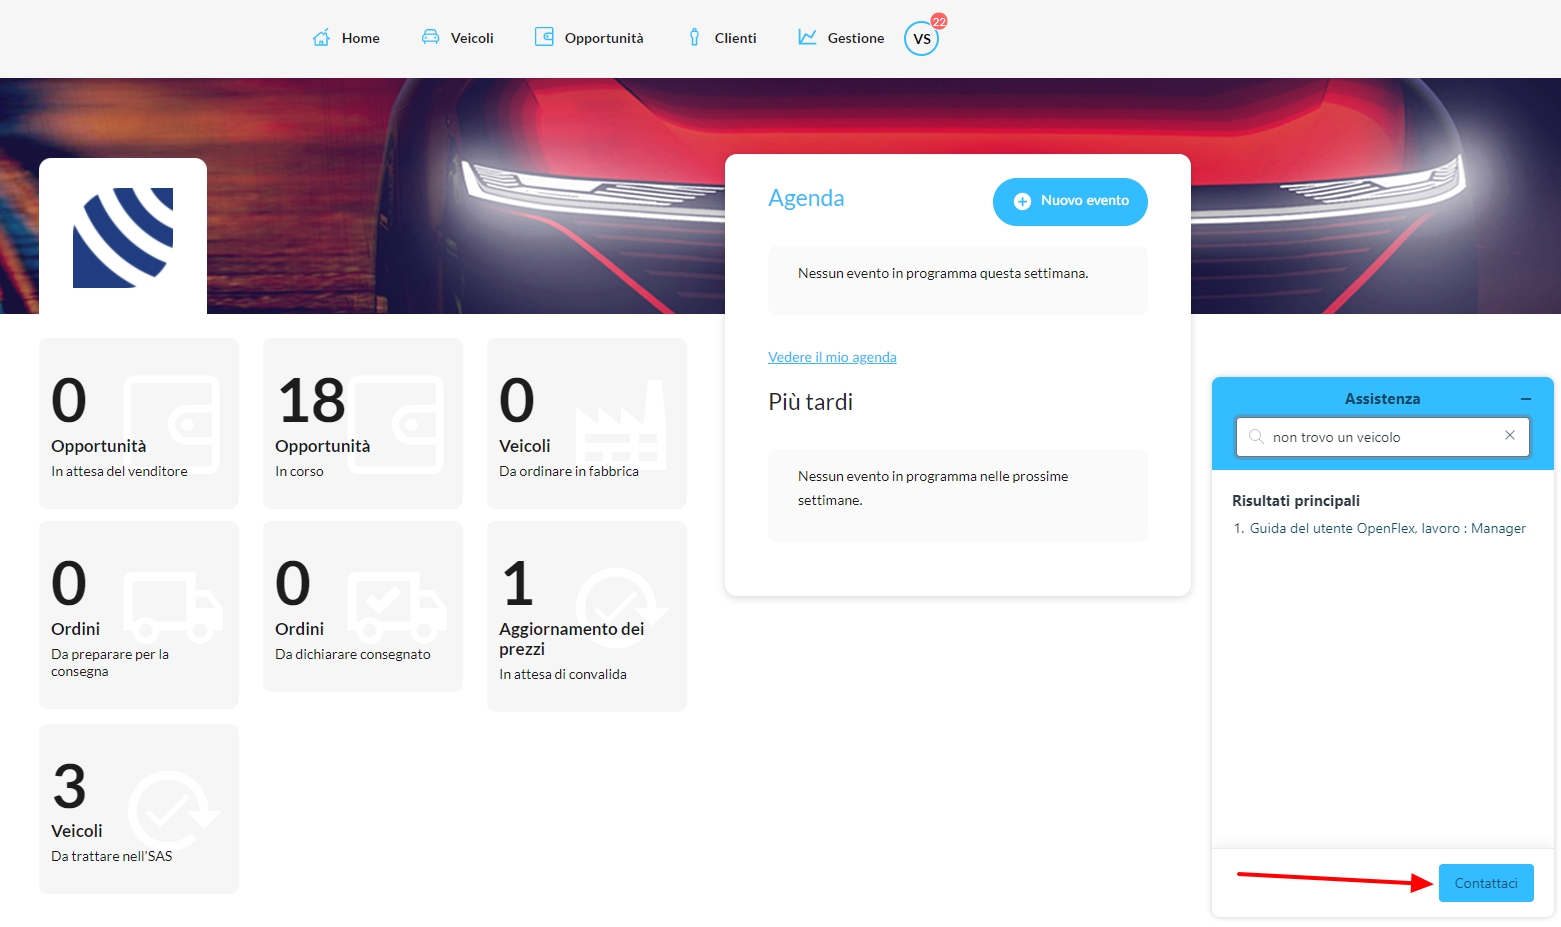Click the Da trattare nell'SAS label
This screenshot has width=1561, height=927.
(112, 856)
